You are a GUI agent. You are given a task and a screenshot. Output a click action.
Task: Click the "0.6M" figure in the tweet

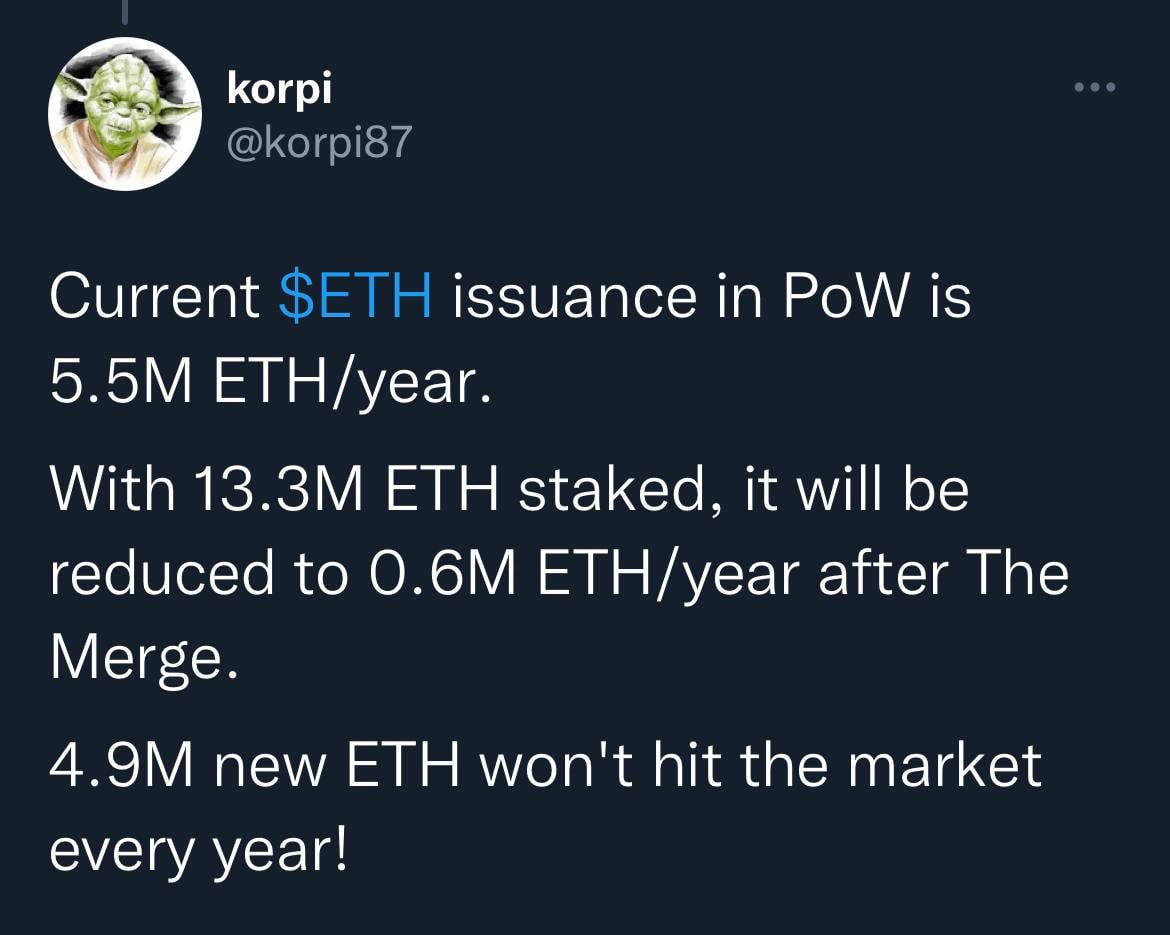pyautogui.click(x=442, y=573)
